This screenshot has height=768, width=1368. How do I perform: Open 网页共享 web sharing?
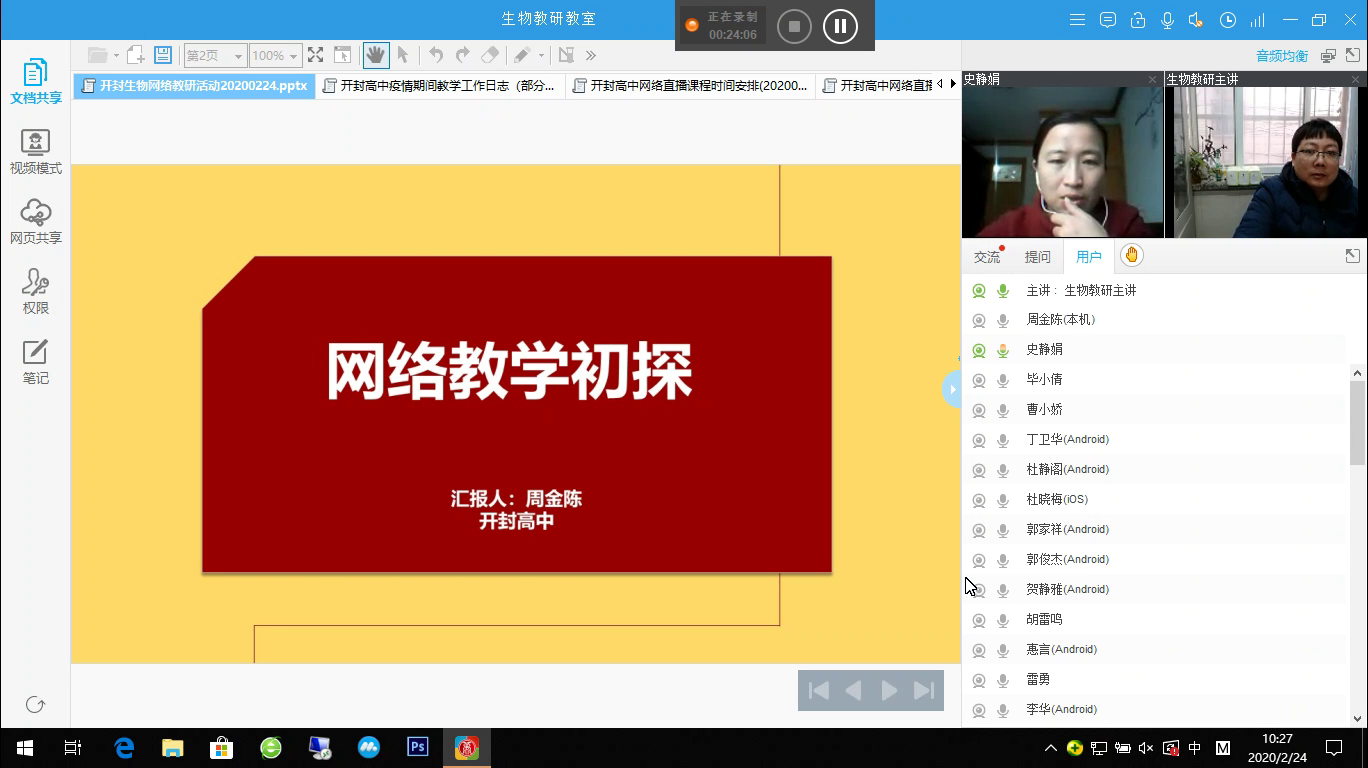coord(36,222)
